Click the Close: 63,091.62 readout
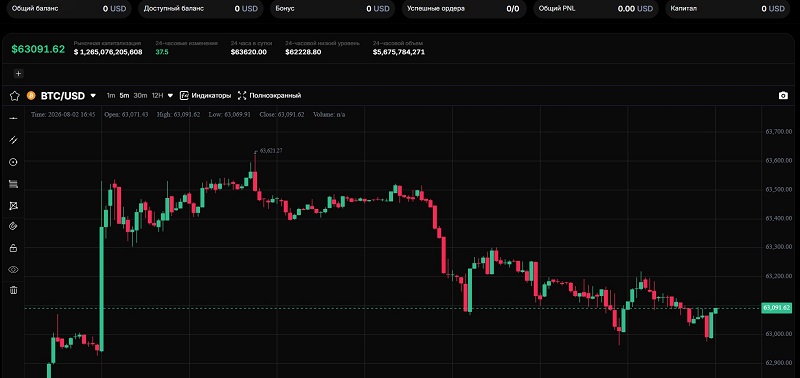800x378 pixels. point(282,114)
